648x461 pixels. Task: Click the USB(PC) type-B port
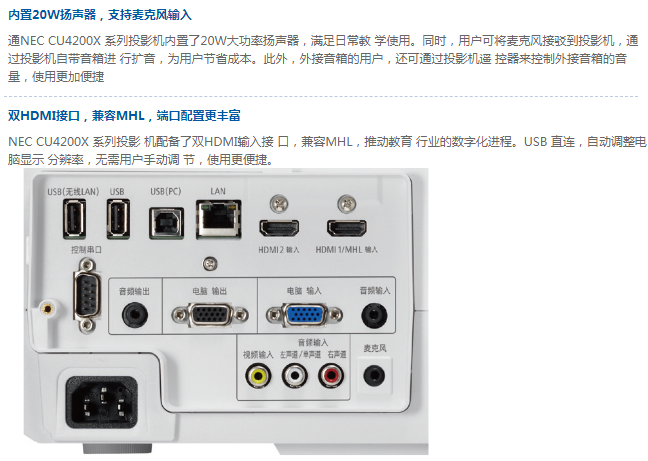click(x=167, y=223)
